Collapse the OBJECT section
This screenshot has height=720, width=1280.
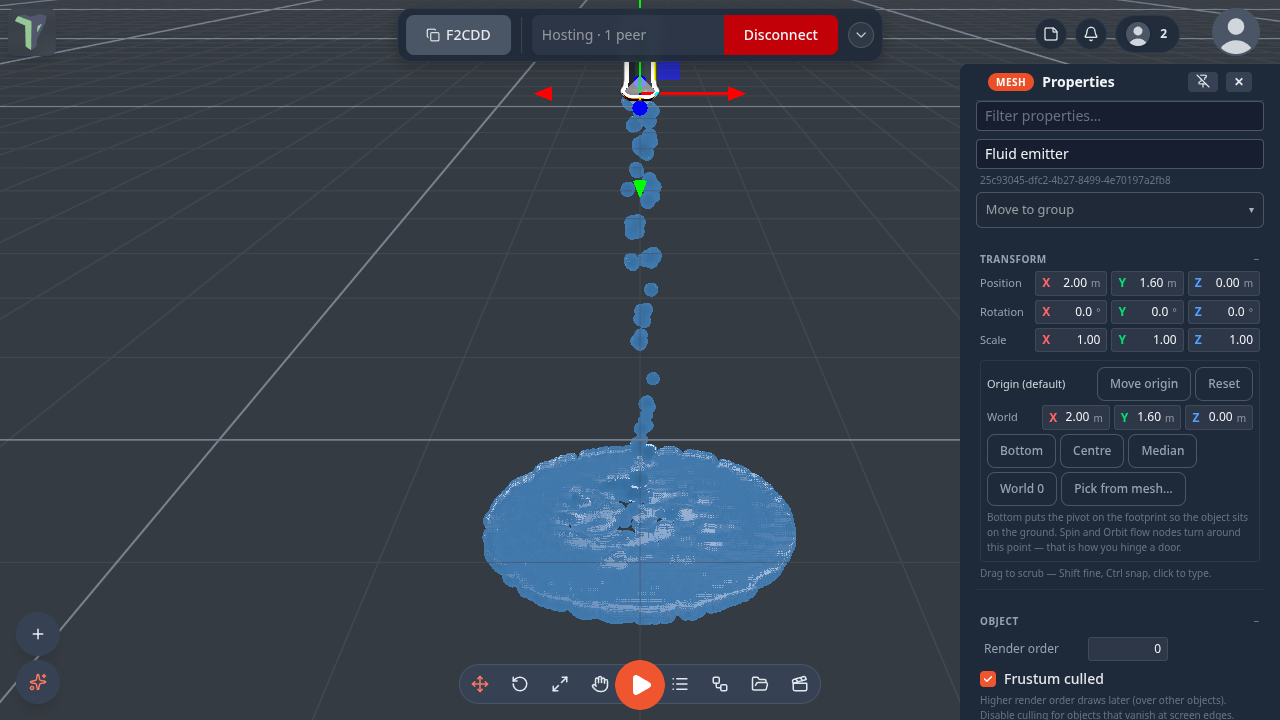1256,621
